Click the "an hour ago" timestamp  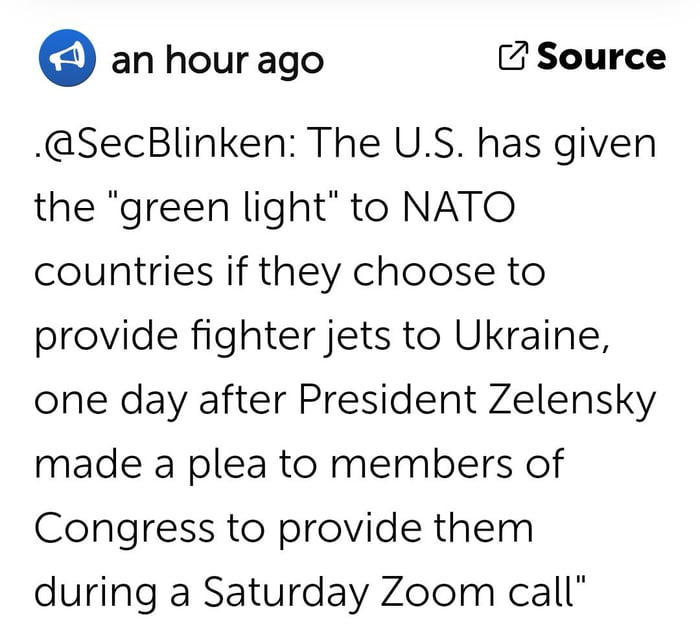pyautogui.click(x=217, y=60)
